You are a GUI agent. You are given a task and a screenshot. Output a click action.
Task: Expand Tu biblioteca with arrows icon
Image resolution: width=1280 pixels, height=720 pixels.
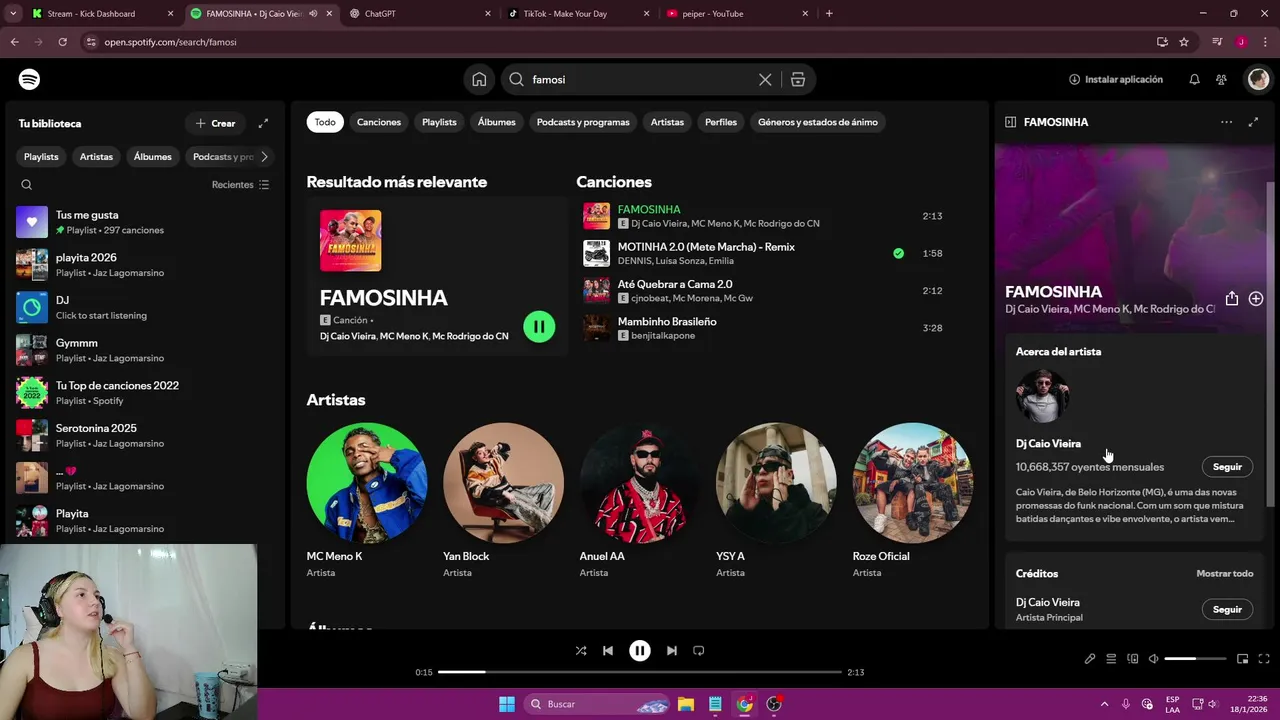(x=263, y=123)
